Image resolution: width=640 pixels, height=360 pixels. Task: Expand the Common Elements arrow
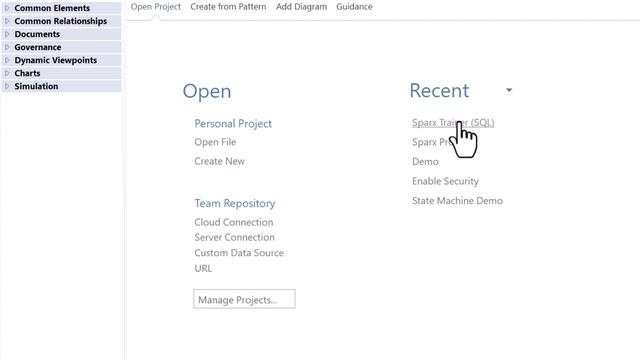tap(7, 8)
